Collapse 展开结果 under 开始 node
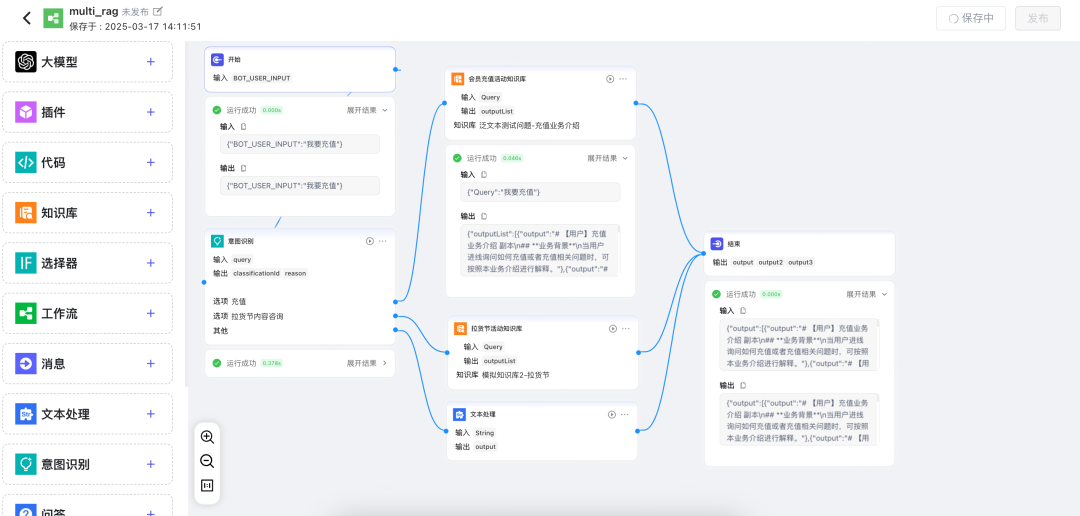The height and width of the screenshot is (516, 1080). coord(367,110)
